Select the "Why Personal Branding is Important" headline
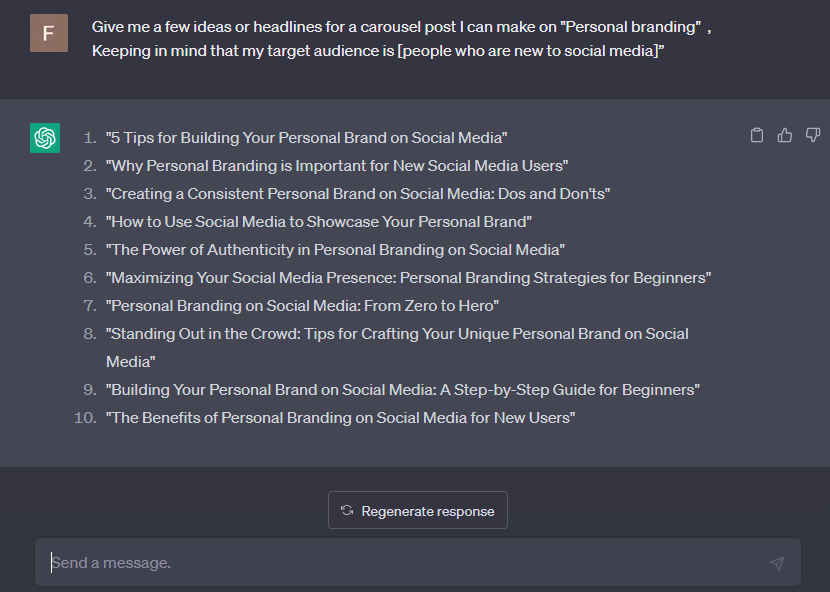The image size is (830, 592). (337, 166)
